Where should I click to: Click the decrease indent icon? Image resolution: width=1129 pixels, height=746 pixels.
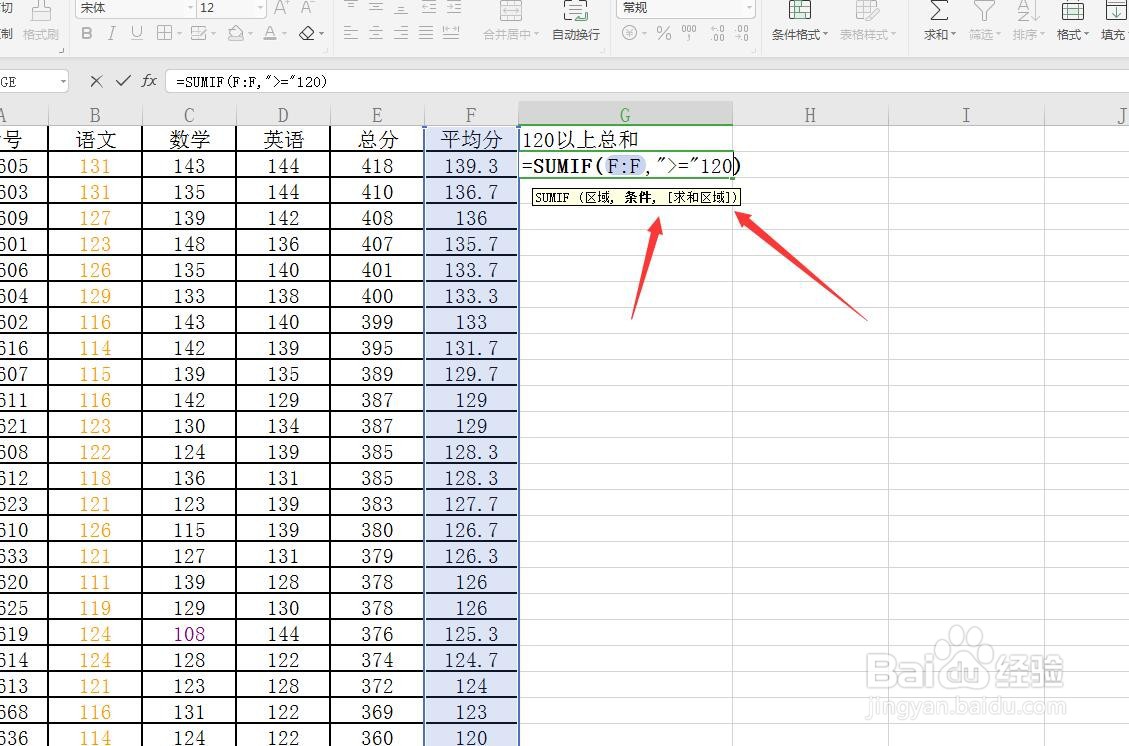click(429, 6)
